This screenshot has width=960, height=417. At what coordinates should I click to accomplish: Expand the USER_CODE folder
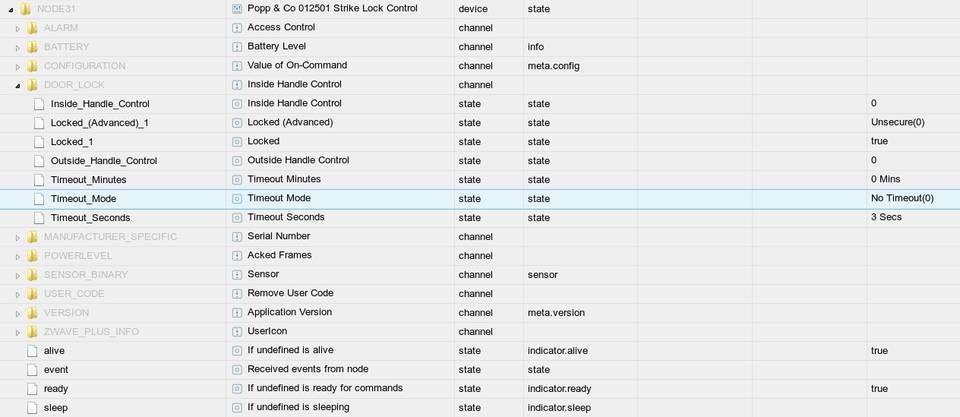[18, 294]
